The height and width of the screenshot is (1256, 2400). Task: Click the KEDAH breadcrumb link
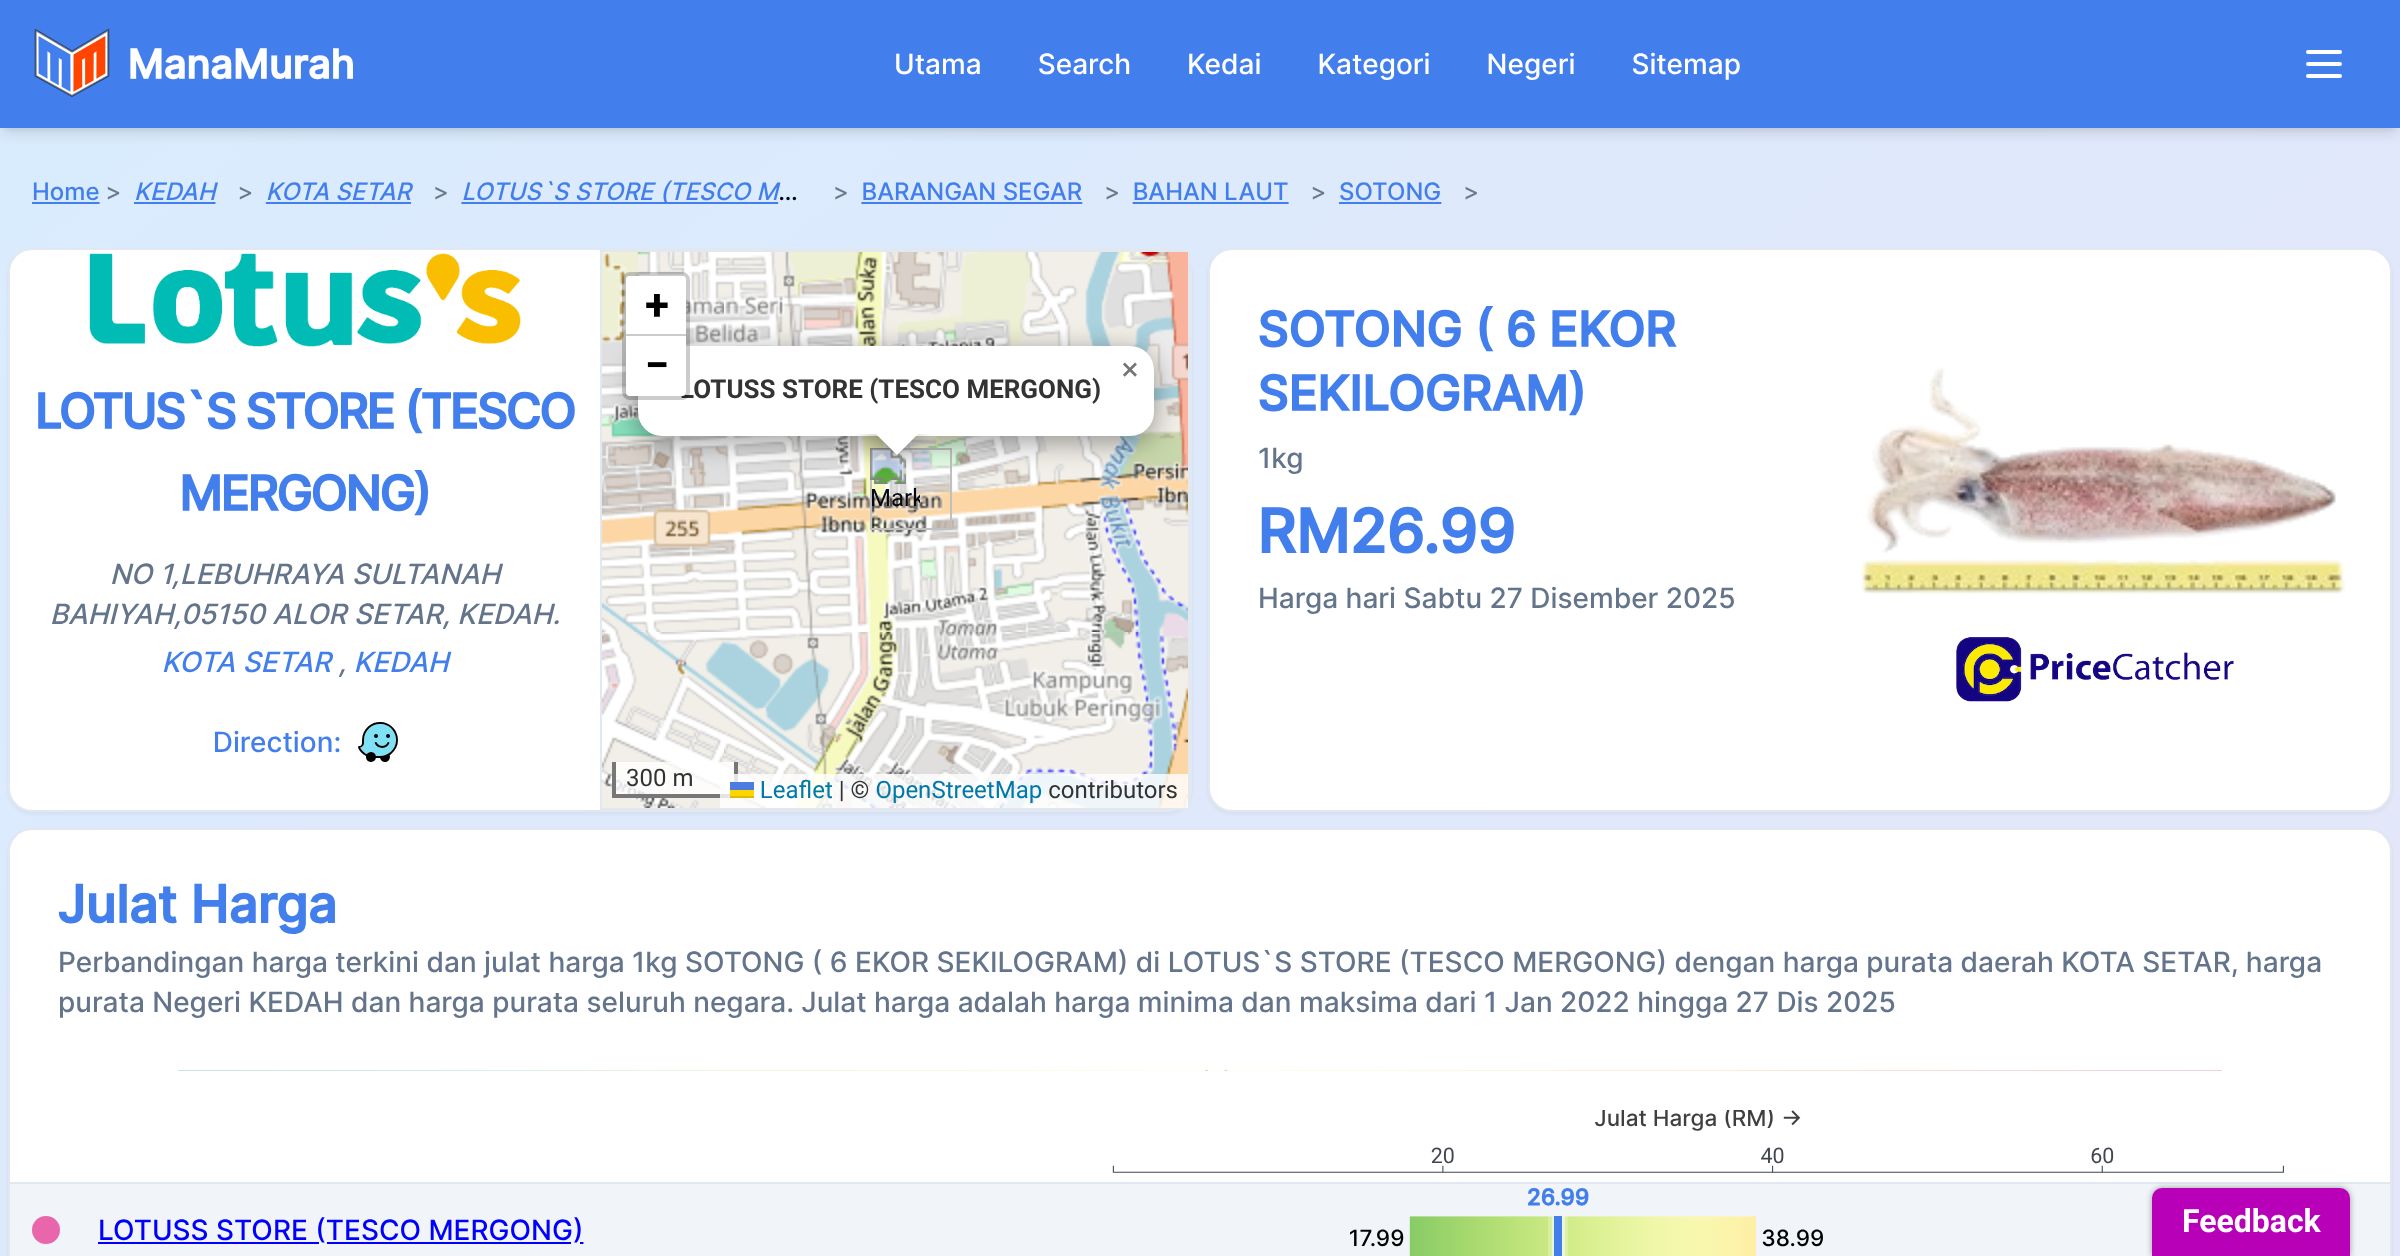tap(176, 191)
